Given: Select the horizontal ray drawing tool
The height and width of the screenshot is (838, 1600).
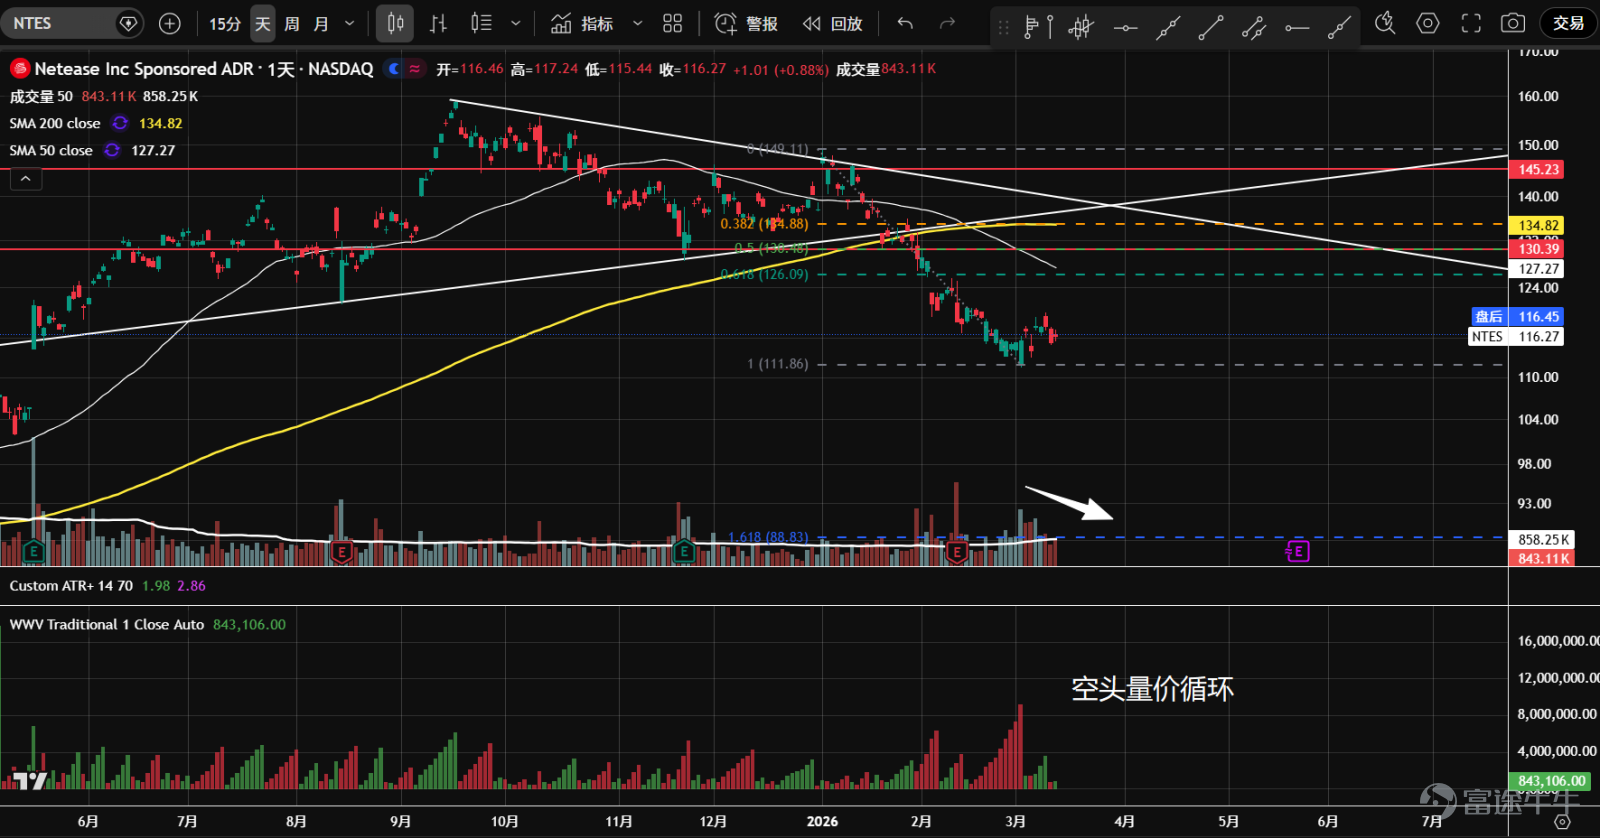Looking at the screenshot, I should [1297, 27].
